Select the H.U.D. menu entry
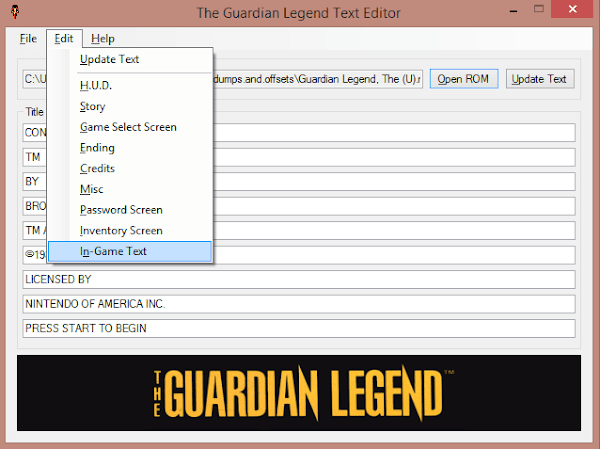Viewport: 600px width, 449px height. (130, 85)
